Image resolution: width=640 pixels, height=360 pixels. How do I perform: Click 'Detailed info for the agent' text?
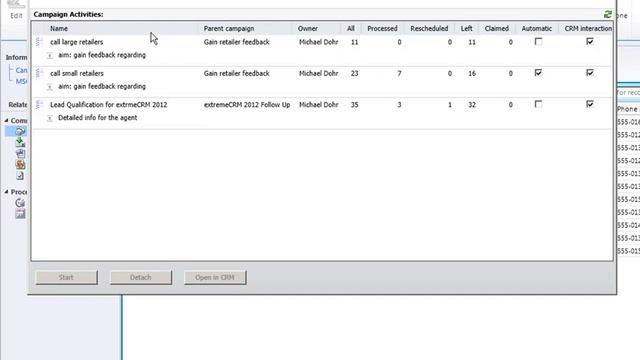[x=98, y=118]
